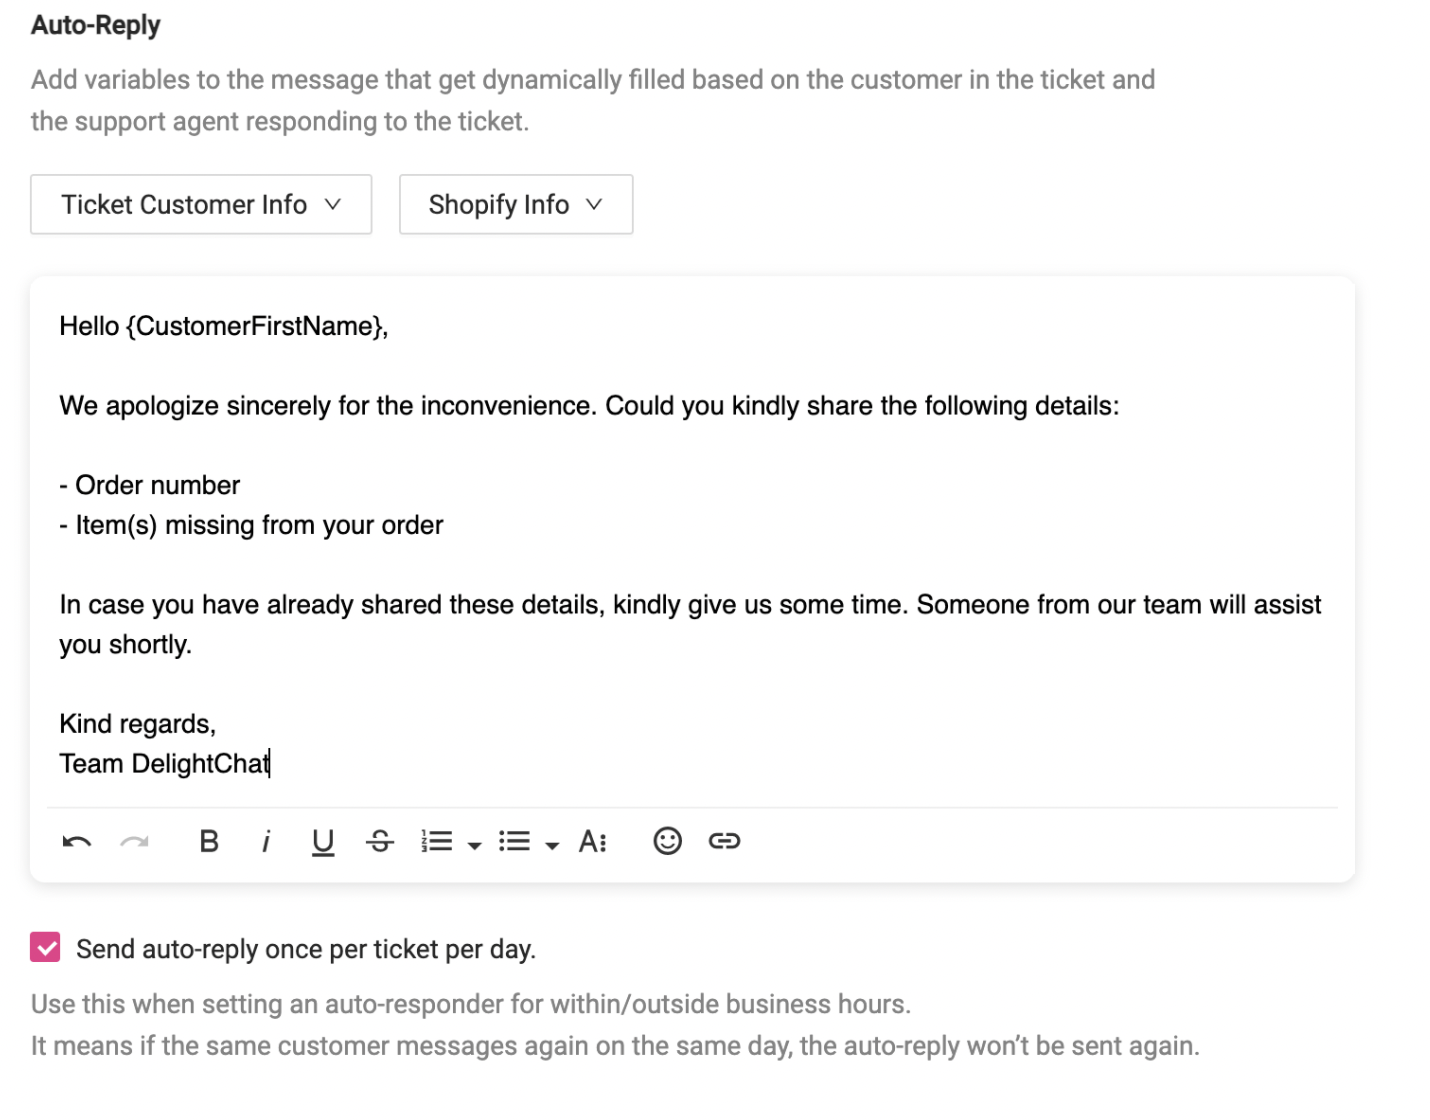Click the text size icon

tap(592, 841)
